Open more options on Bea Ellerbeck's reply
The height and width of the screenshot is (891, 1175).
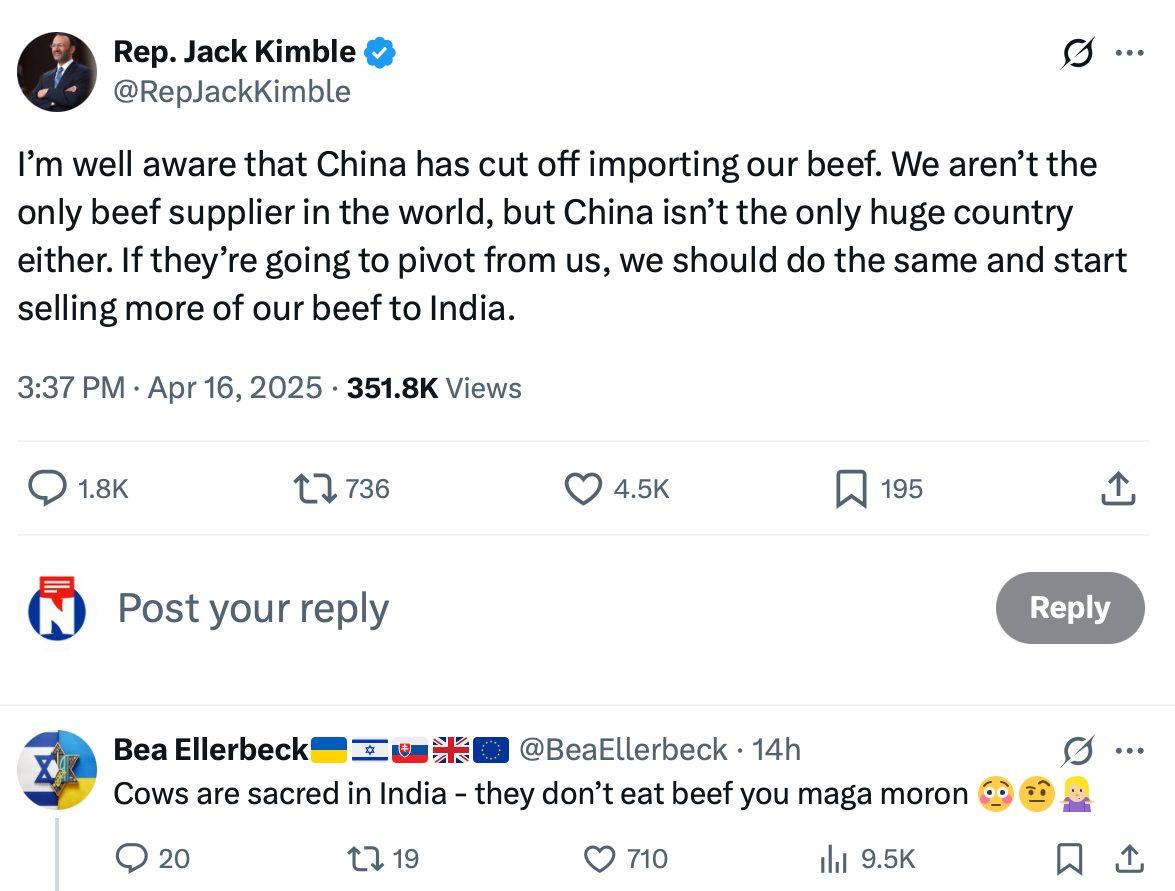pos(1128,750)
